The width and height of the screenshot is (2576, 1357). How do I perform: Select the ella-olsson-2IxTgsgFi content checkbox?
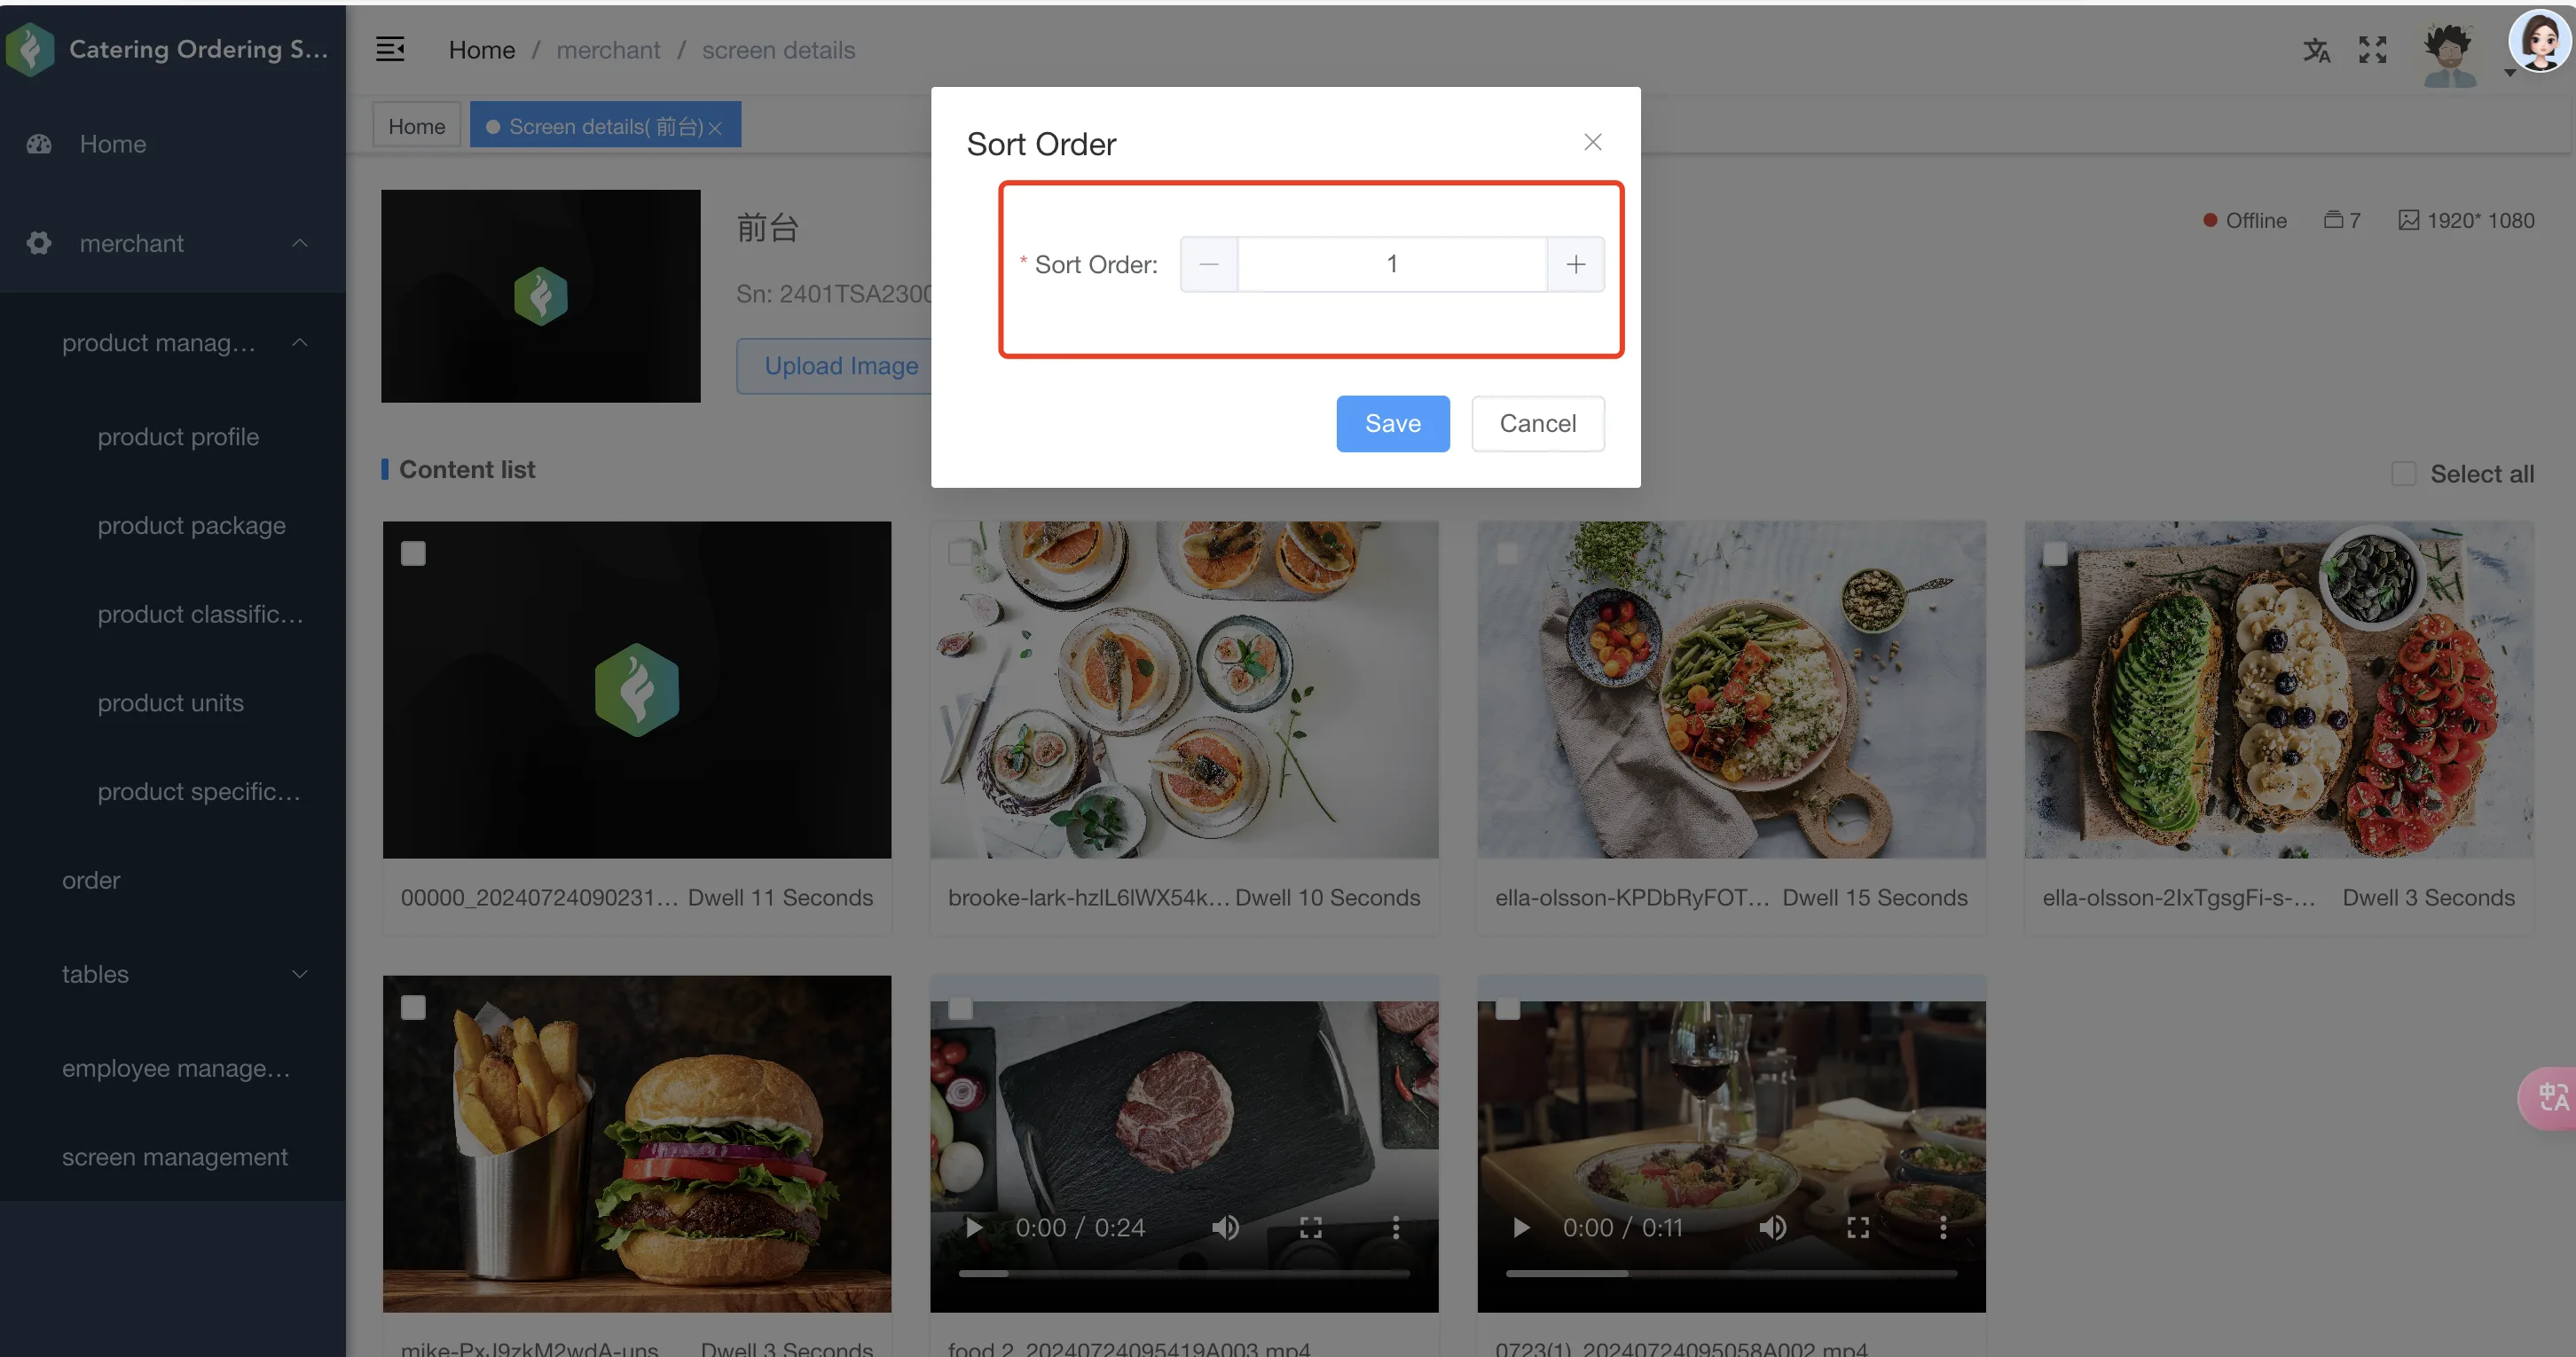coord(2054,553)
